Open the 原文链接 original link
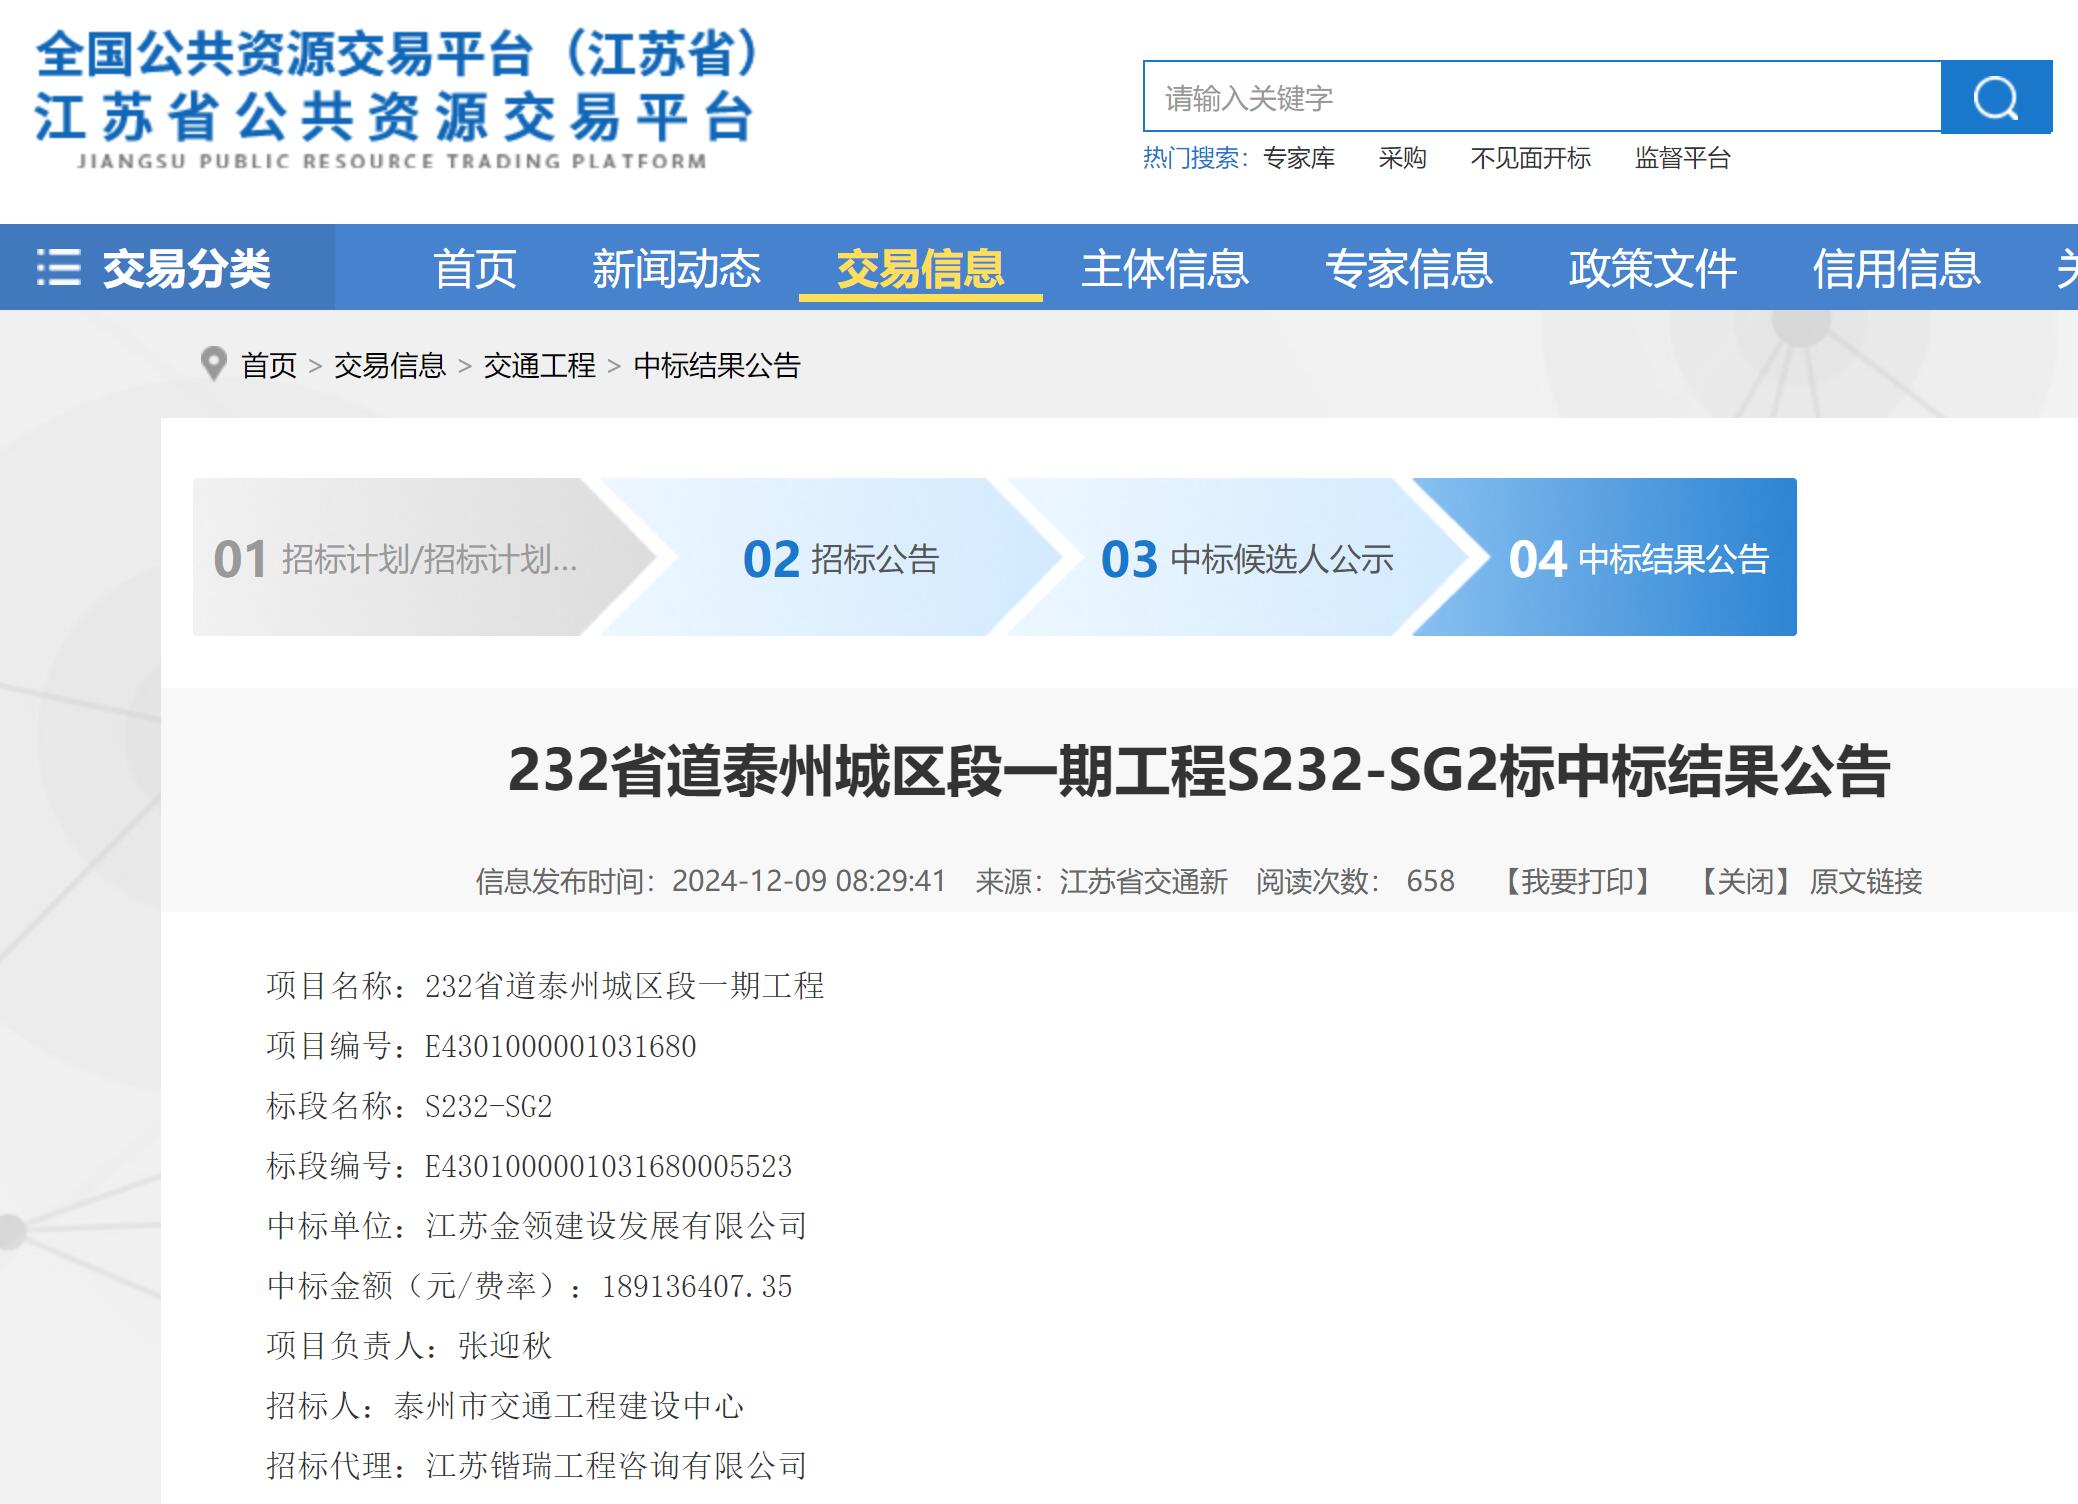Image resolution: width=2078 pixels, height=1504 pixels. [x=1866, y=881]
